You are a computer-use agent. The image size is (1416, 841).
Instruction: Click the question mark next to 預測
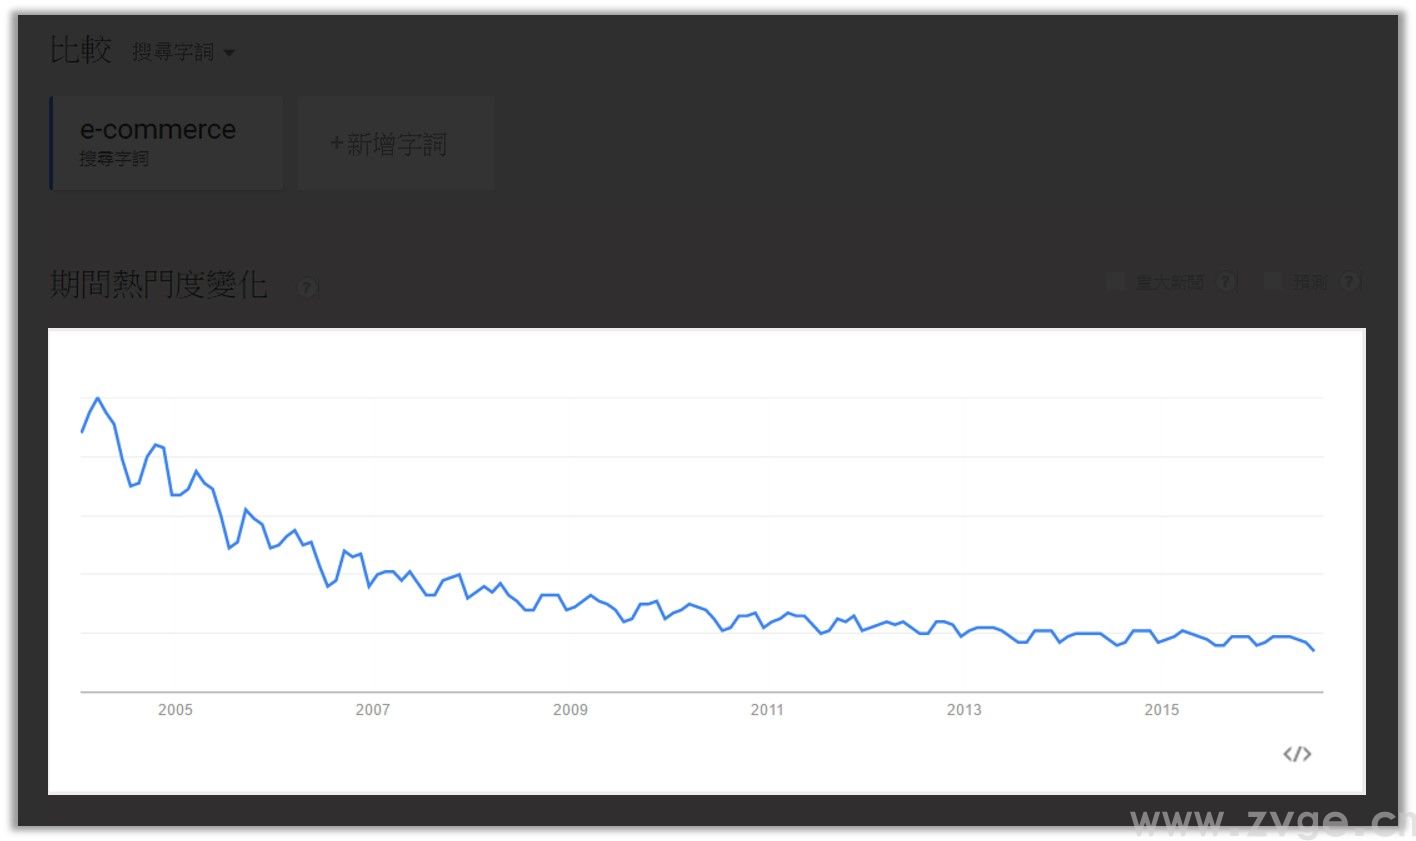pyautogui.click(x=1351, y=282)
